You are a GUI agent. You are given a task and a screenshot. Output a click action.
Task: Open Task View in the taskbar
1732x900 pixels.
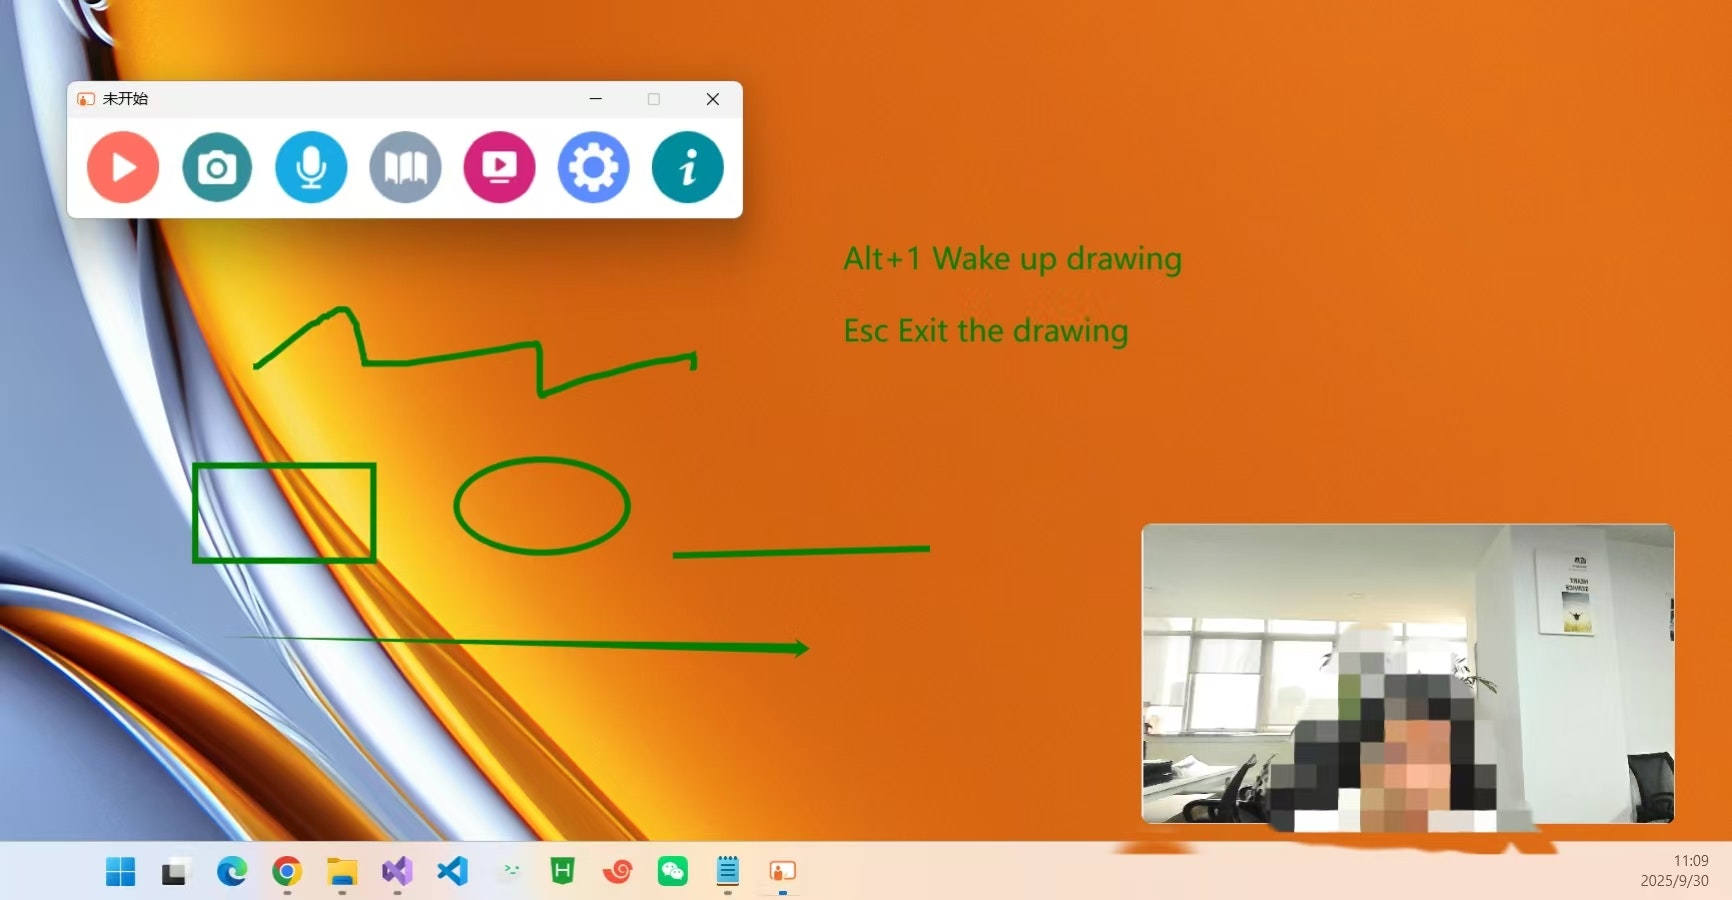pyautogui.click(x=176, y=872)
